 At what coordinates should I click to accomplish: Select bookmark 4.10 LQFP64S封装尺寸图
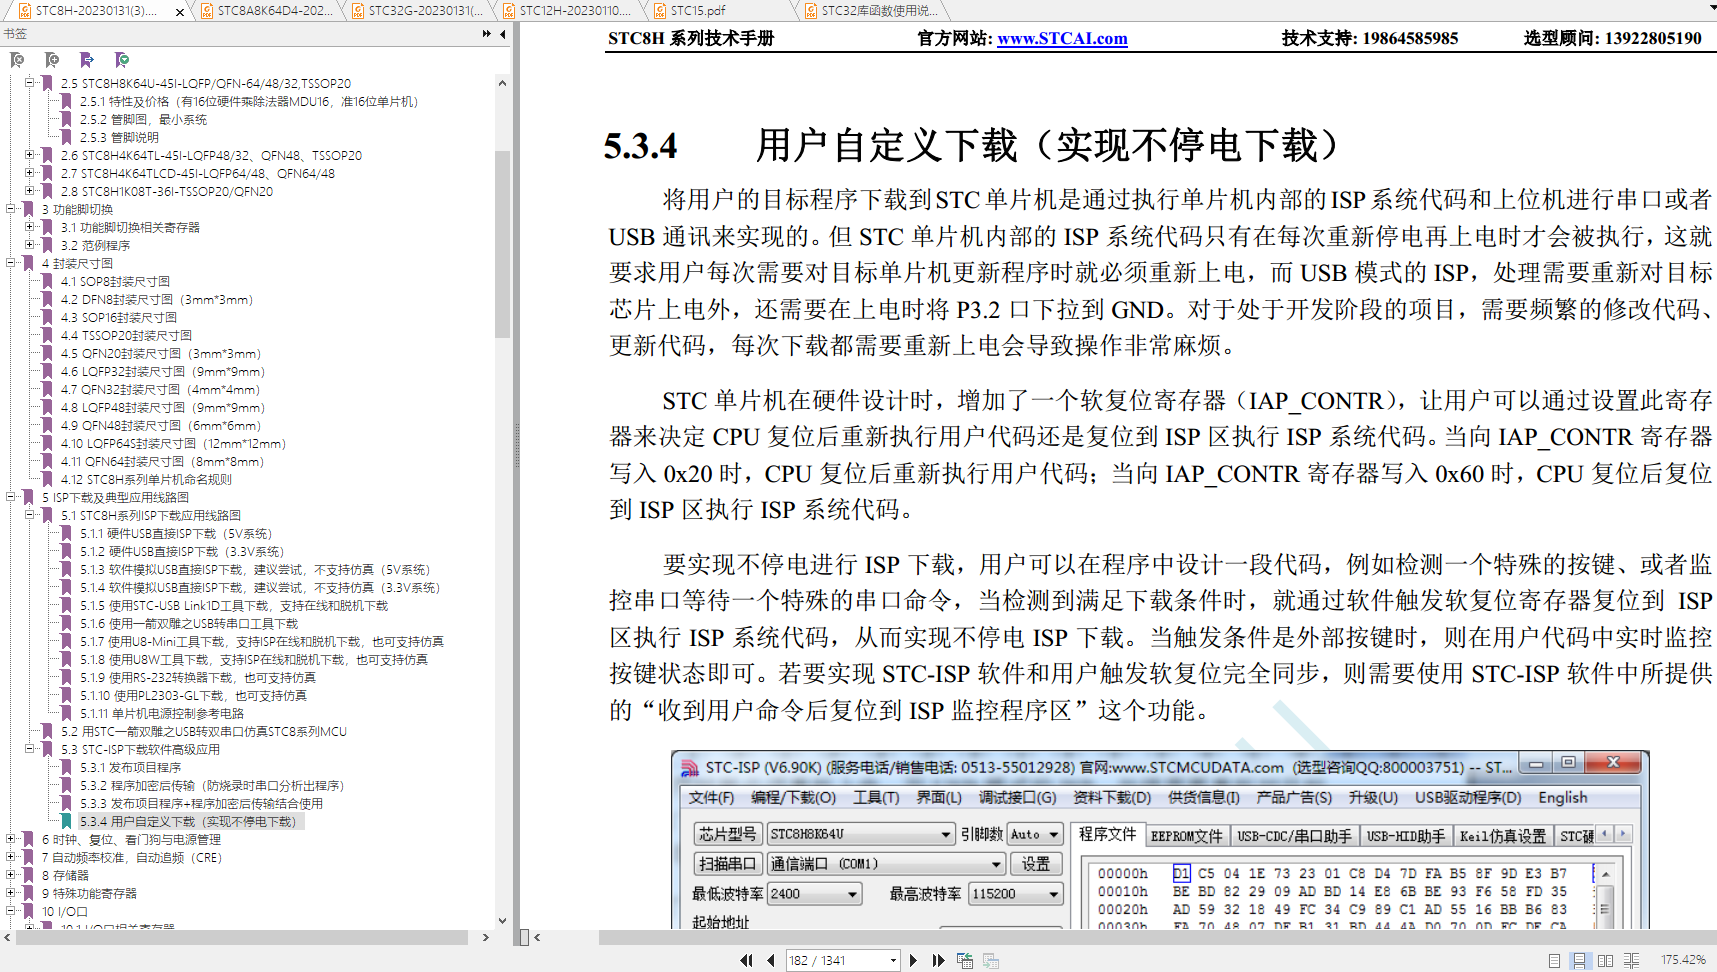[x=173, y=444]
